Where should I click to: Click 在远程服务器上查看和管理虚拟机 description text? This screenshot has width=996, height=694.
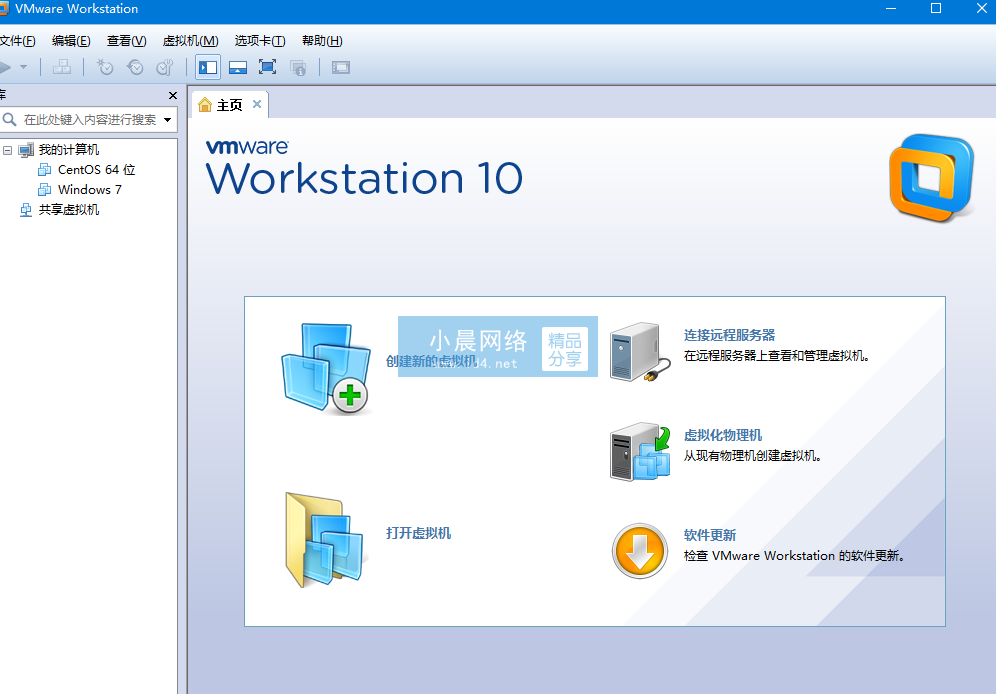coord(776,356)
